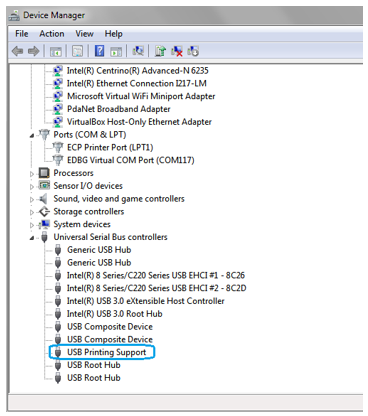Image resolution: width=368 pixels, height=416 pixels.
Task: Expand the Storage controllers node
Action: pyautogui.click(x=32, y=212)
